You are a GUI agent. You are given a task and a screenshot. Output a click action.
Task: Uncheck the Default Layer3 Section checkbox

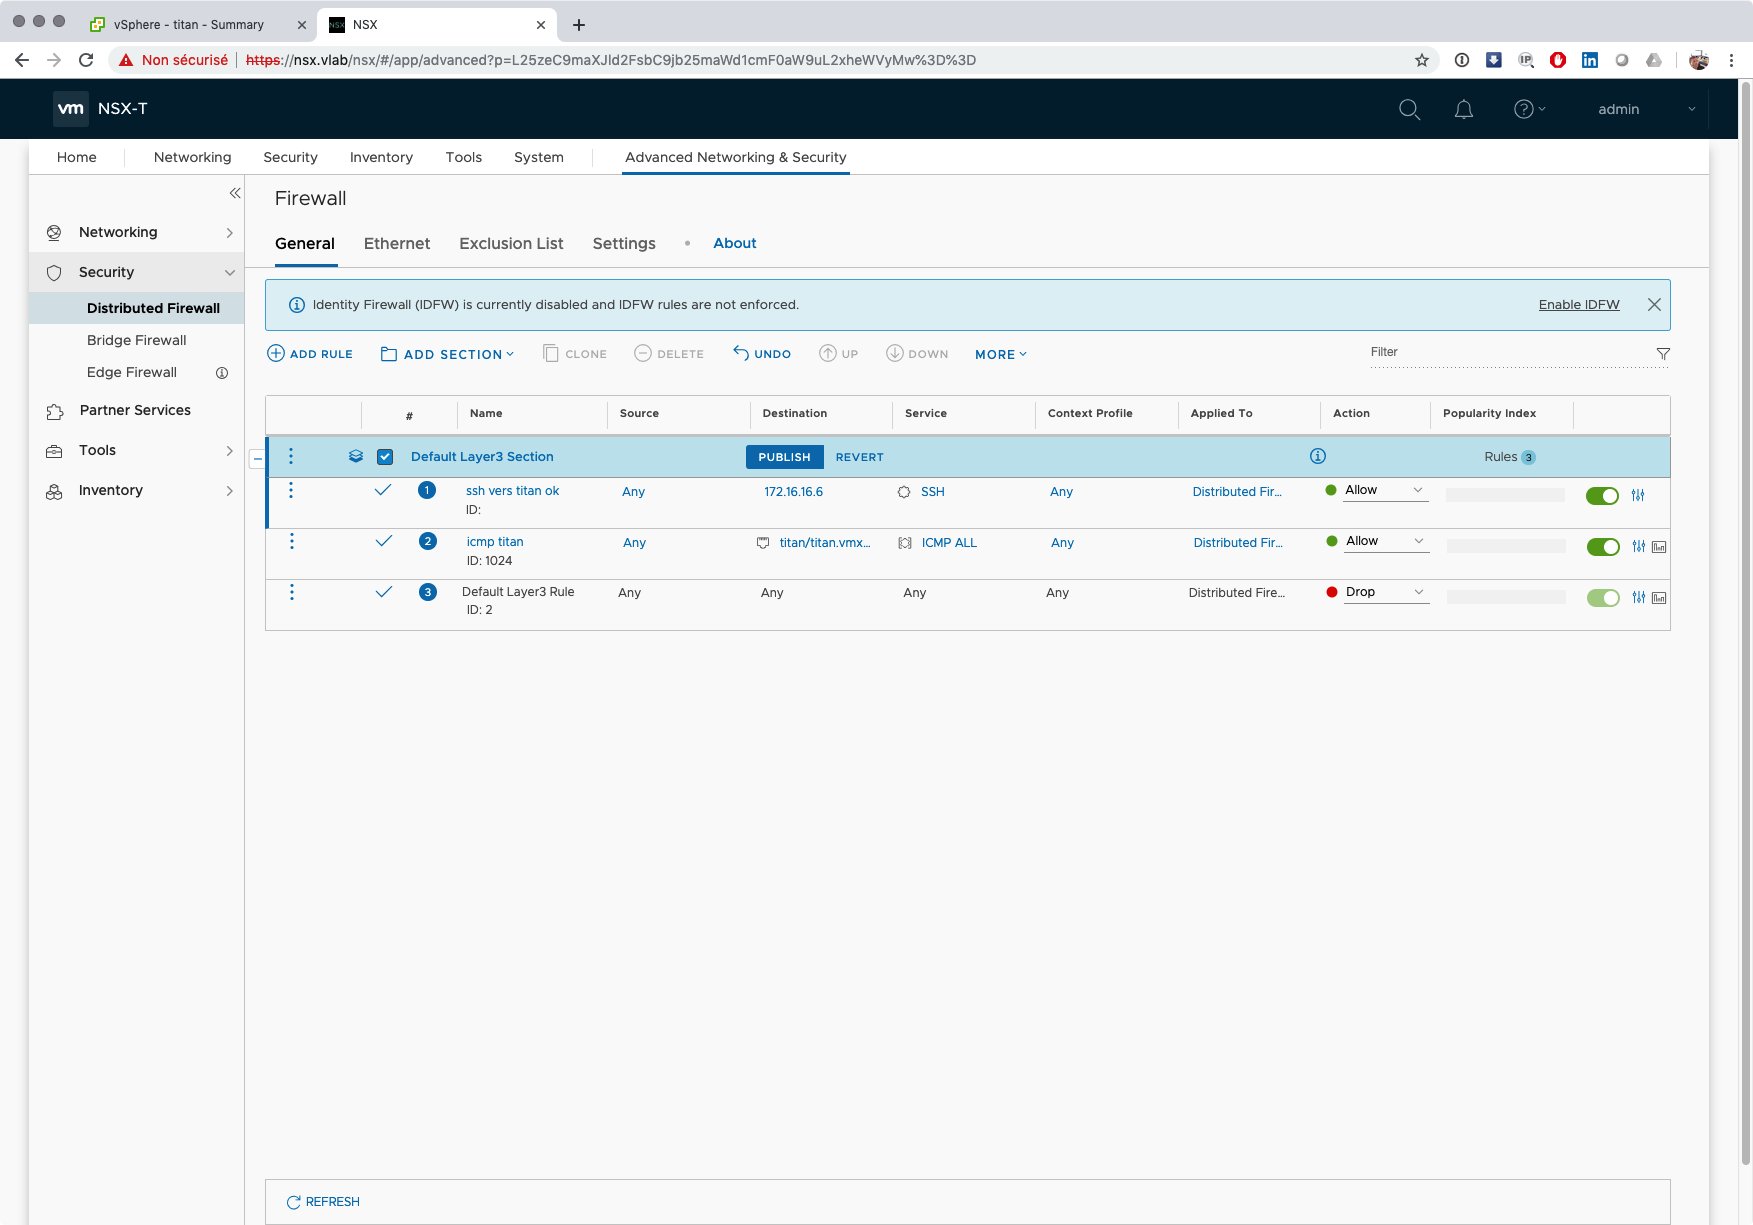tap(385, 457)
